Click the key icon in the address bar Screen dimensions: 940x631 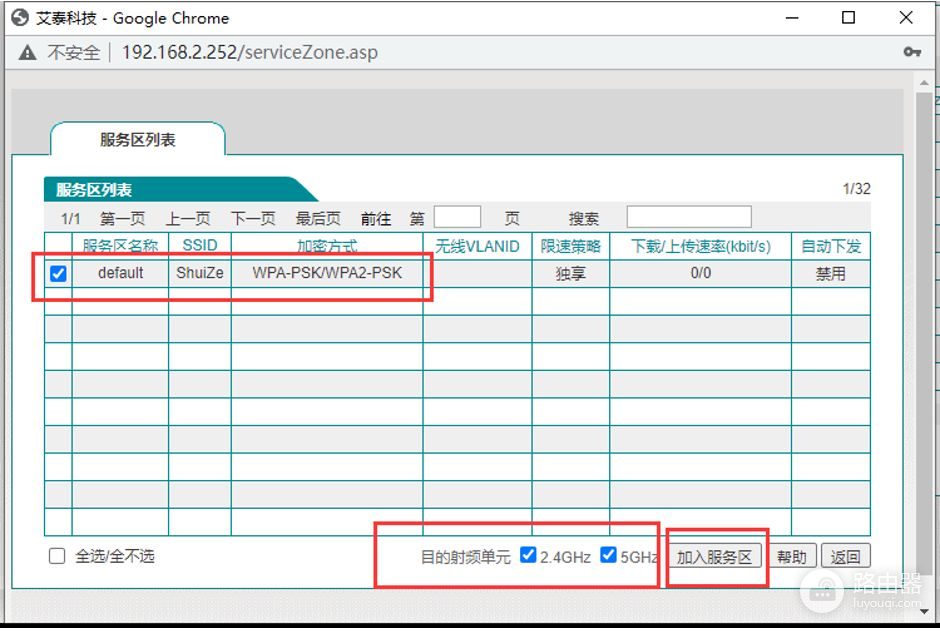click(912, 51)
